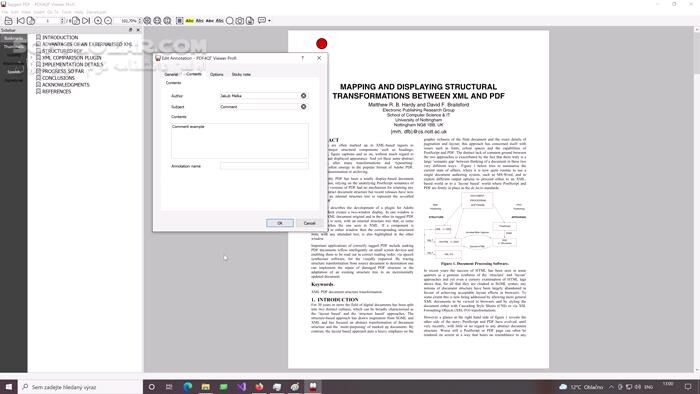Select the yellow text highlight tool

[190, 21]
